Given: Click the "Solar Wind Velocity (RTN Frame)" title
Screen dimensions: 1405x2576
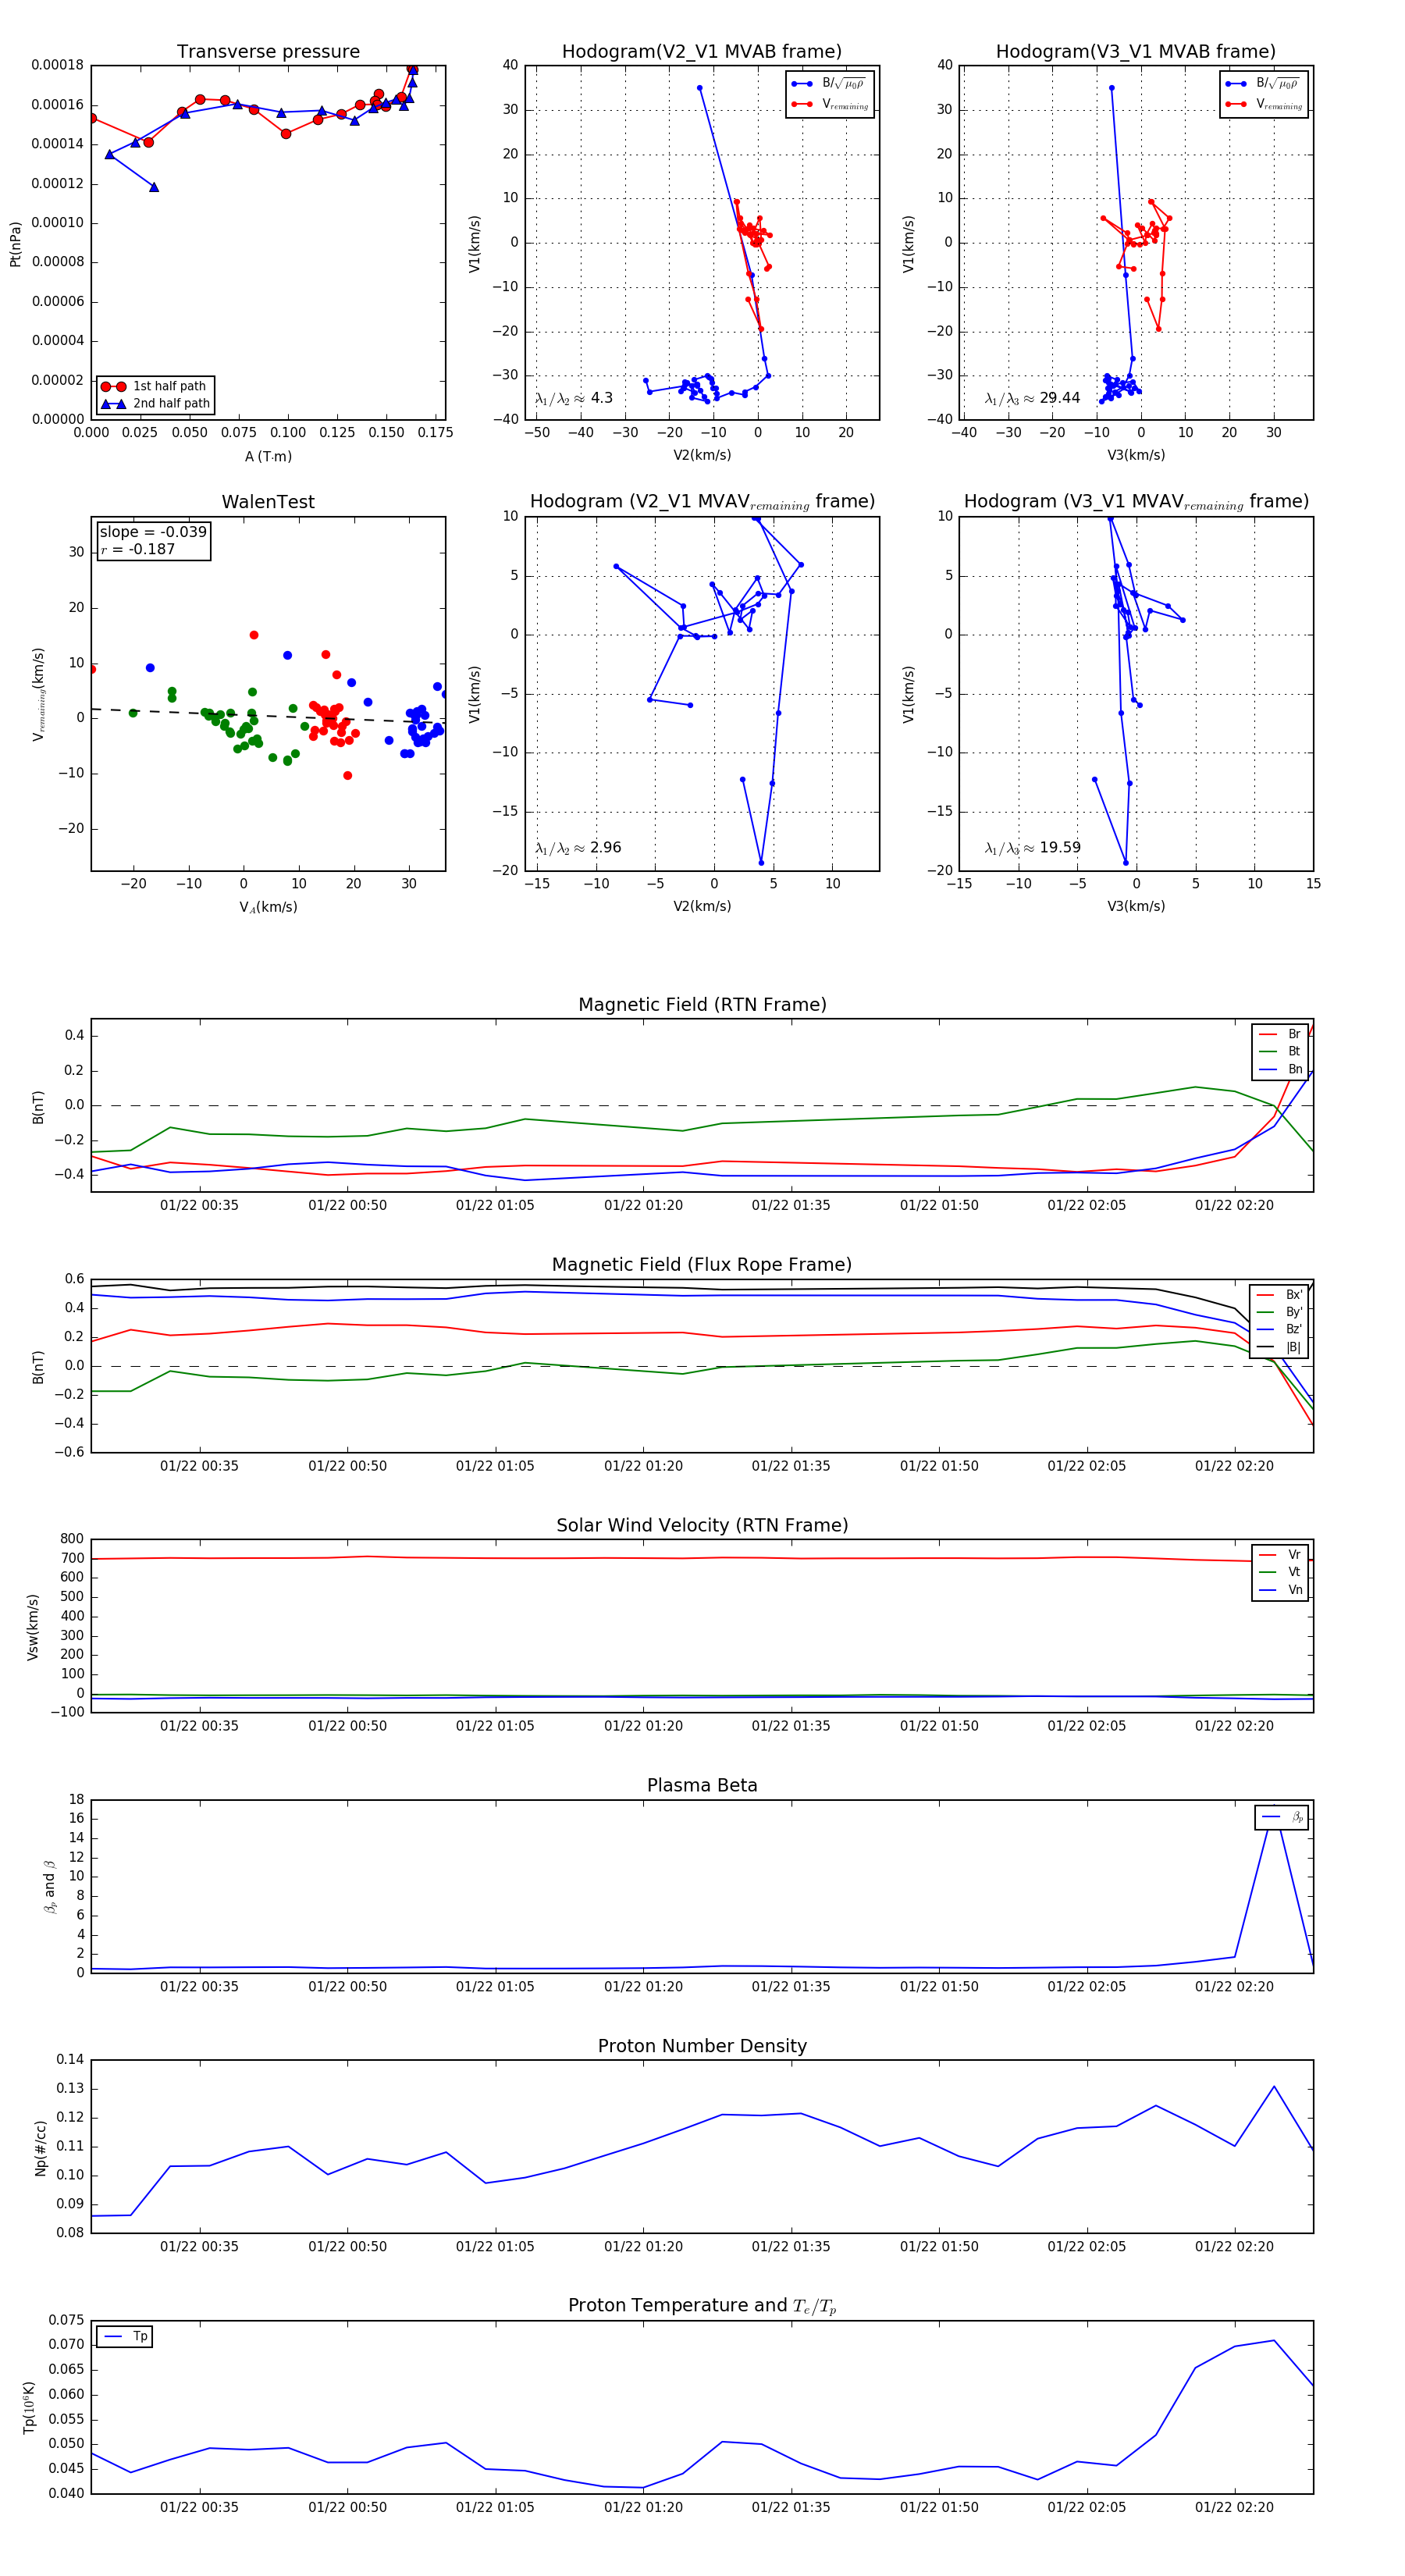Looking at the screenshot, I should click(x=702, y=1525).
